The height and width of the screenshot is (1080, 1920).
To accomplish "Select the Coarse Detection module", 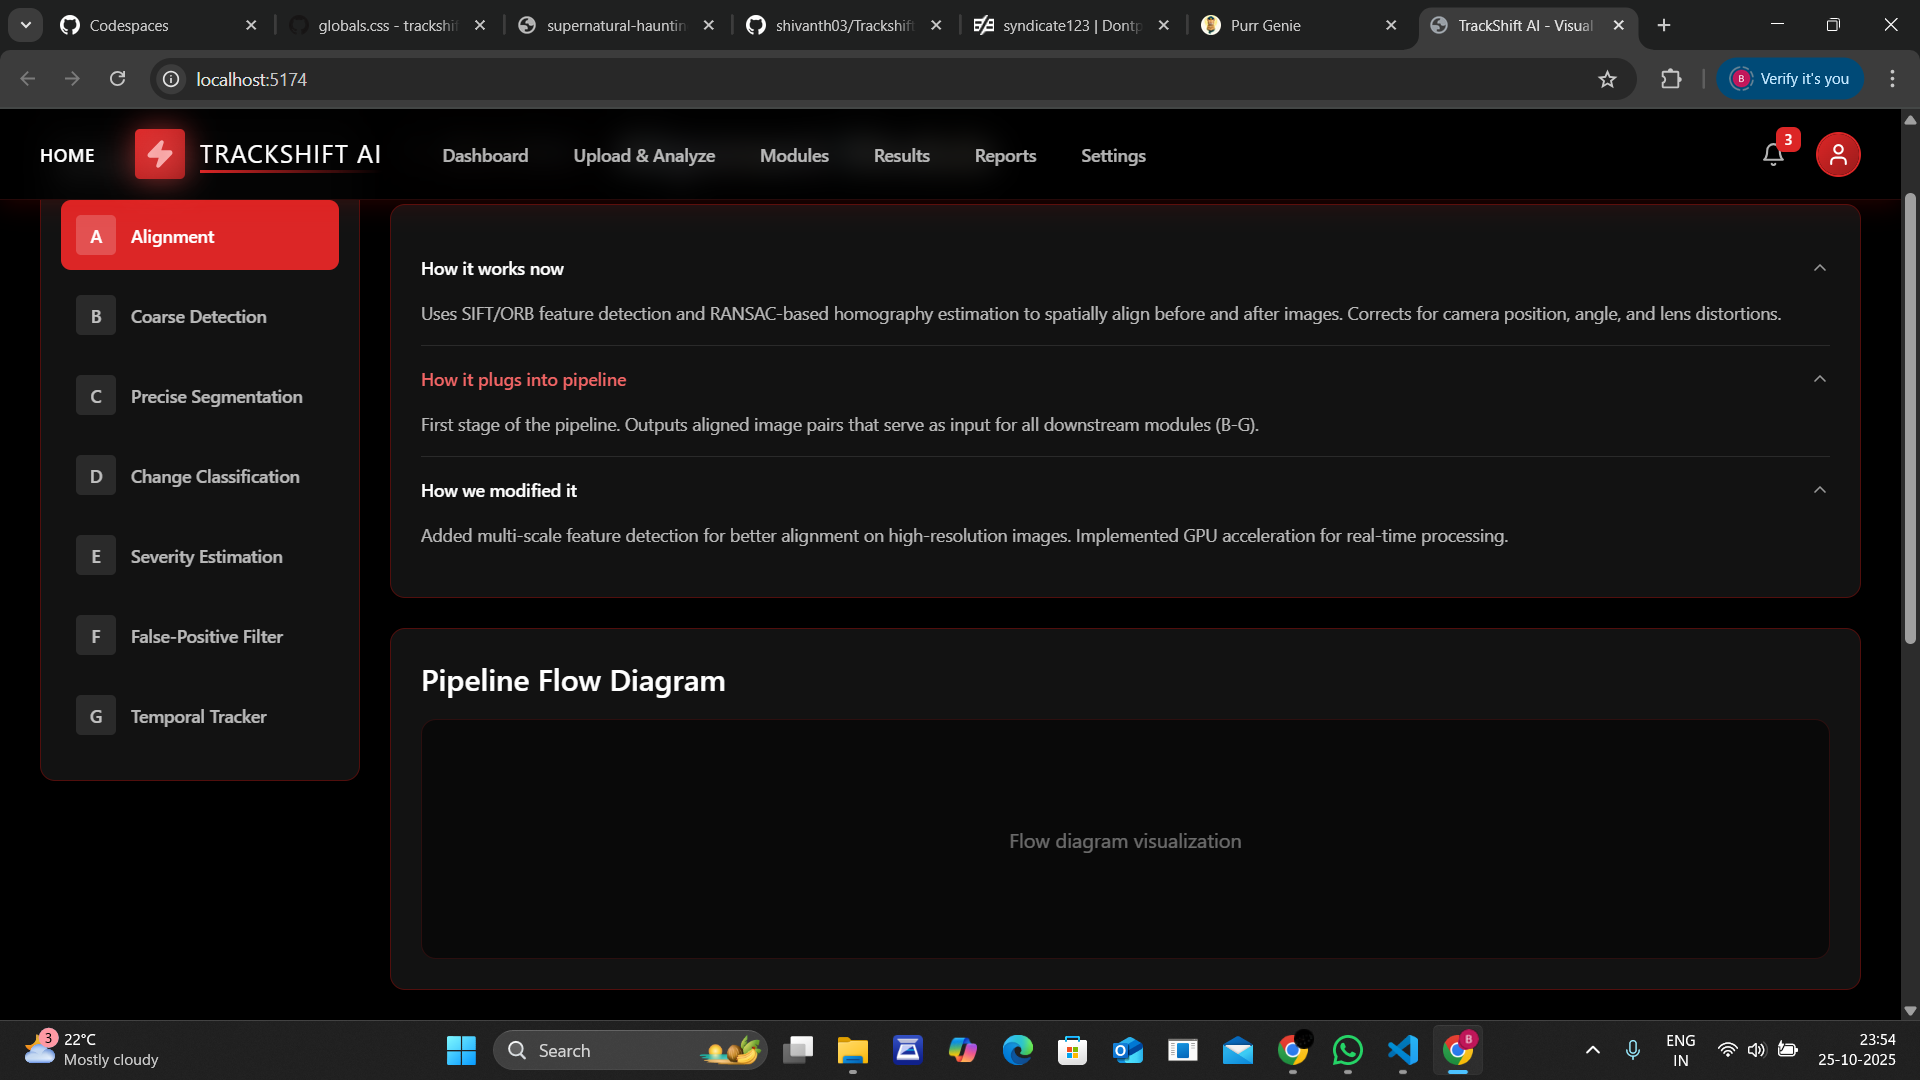I will pyautogui.click(x=199, y=316).
